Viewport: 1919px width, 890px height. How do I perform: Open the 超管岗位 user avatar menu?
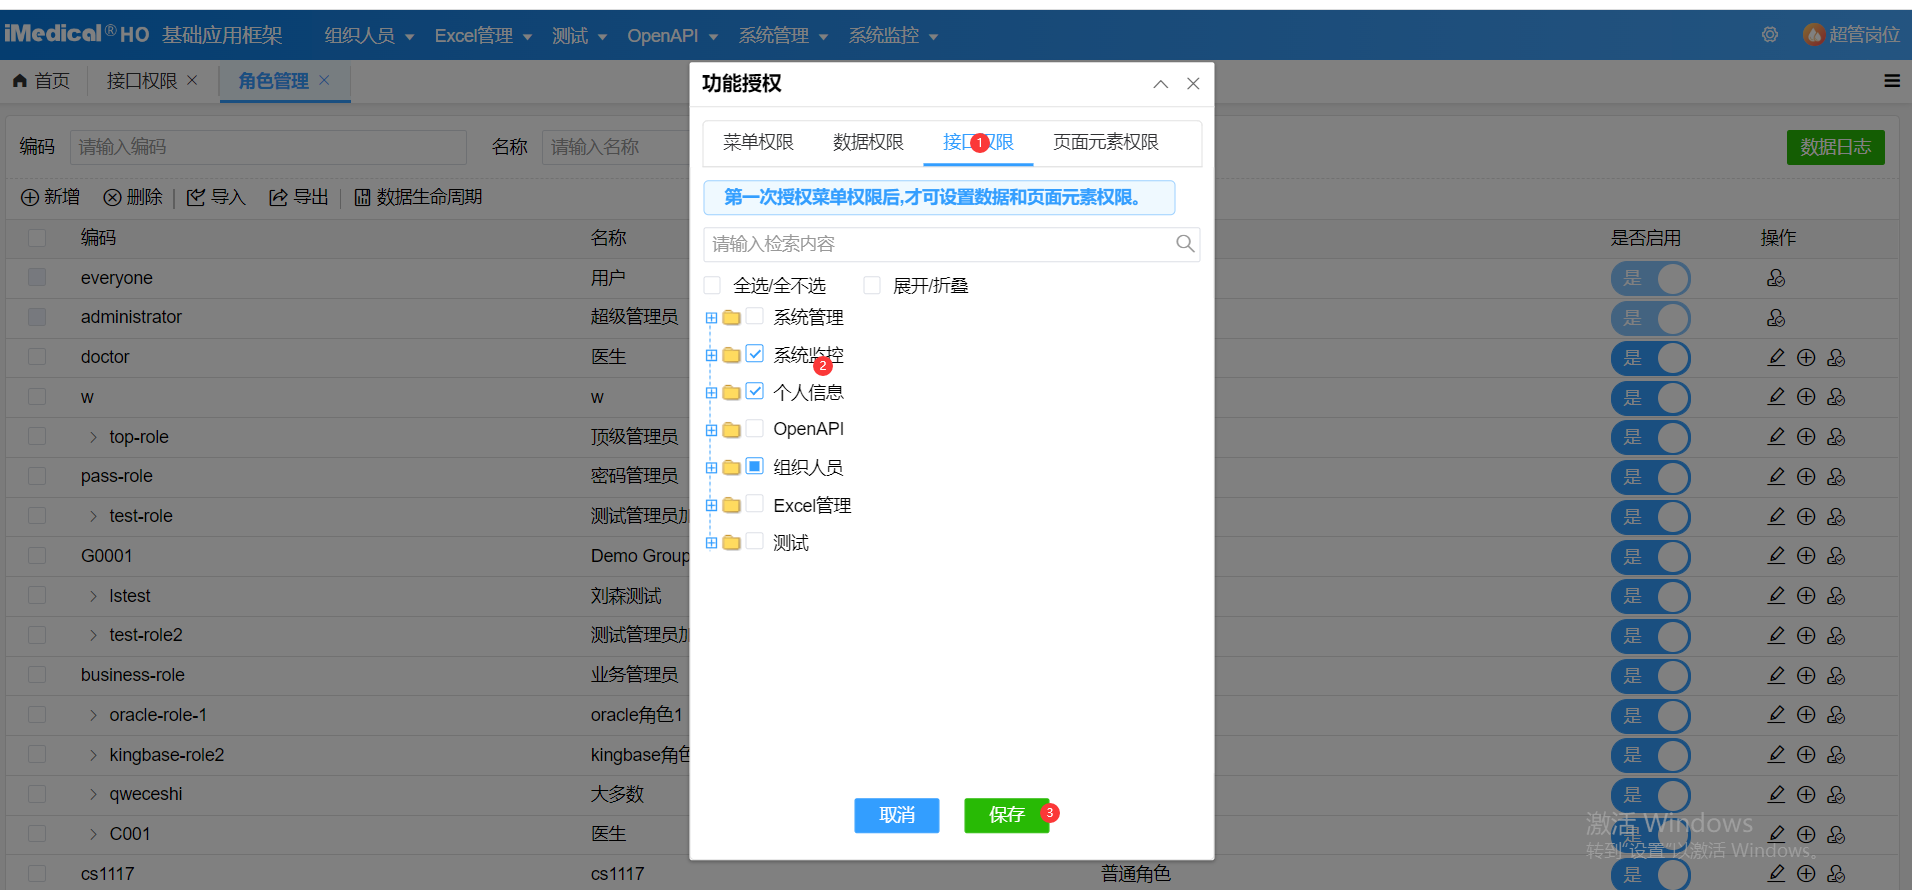pyautogui.click(x=1851, y=35)
